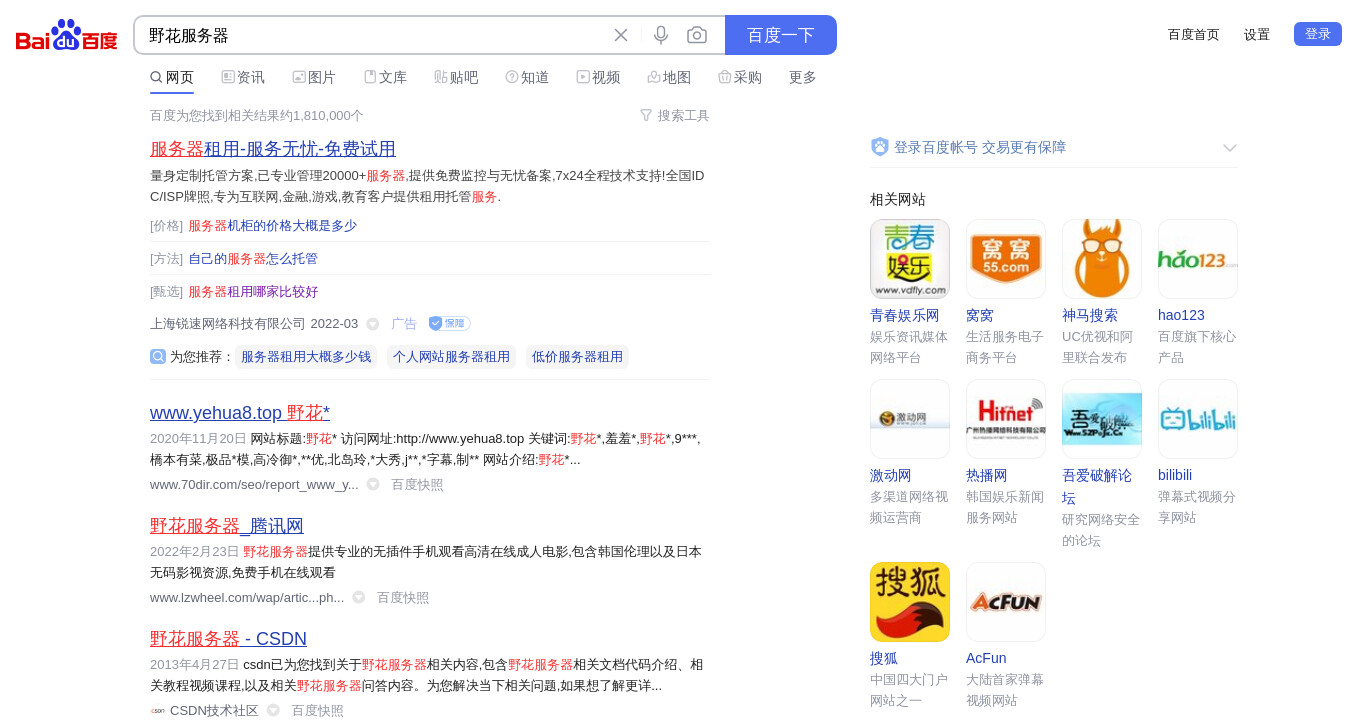Switch to 图片 tab
This screenshot has height=728, width=1366.
click(x=314, y=77)
